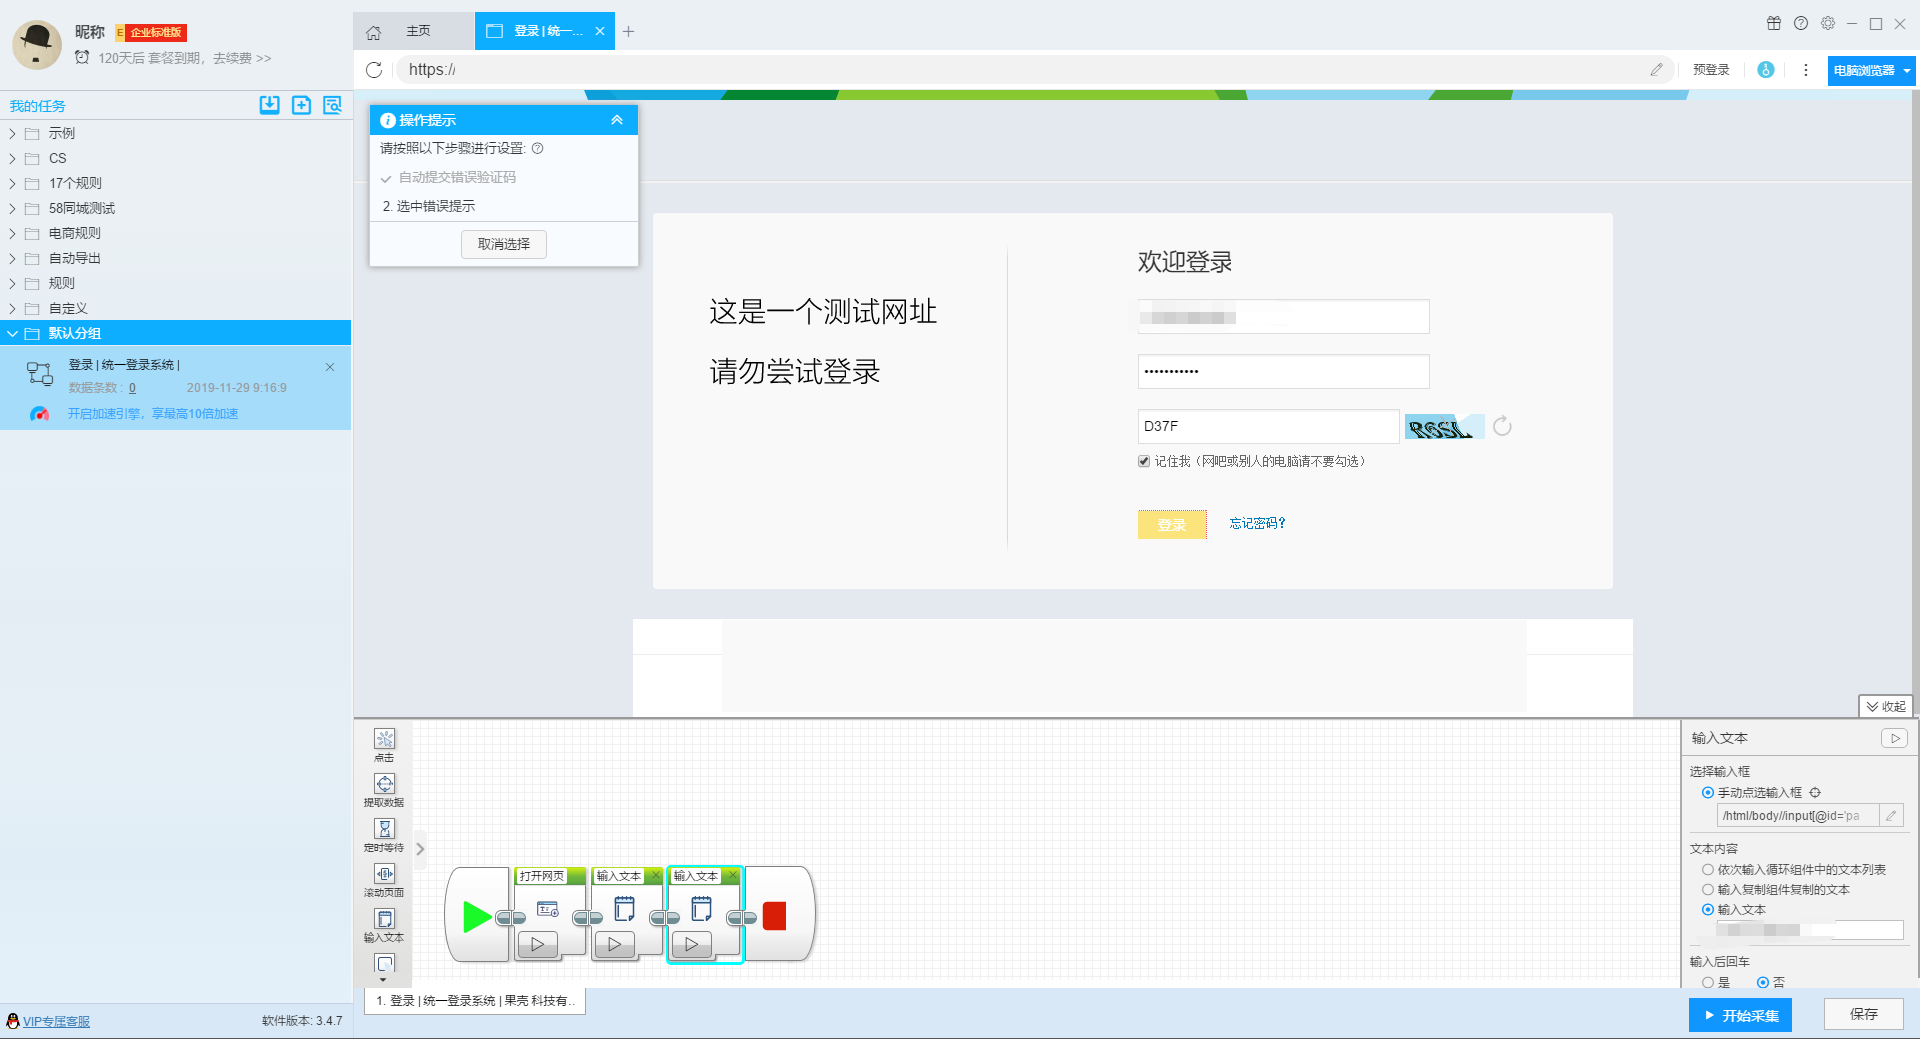Collapse the 操作提示 panel
The image size is (1920, 1039).
click(617, 120)
